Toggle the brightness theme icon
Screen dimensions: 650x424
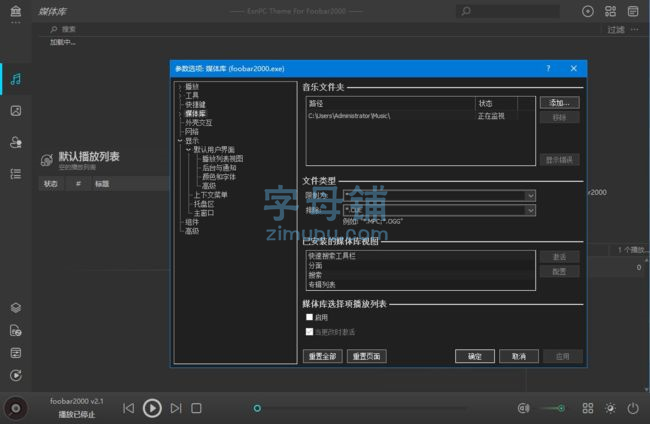pos(610,408)
